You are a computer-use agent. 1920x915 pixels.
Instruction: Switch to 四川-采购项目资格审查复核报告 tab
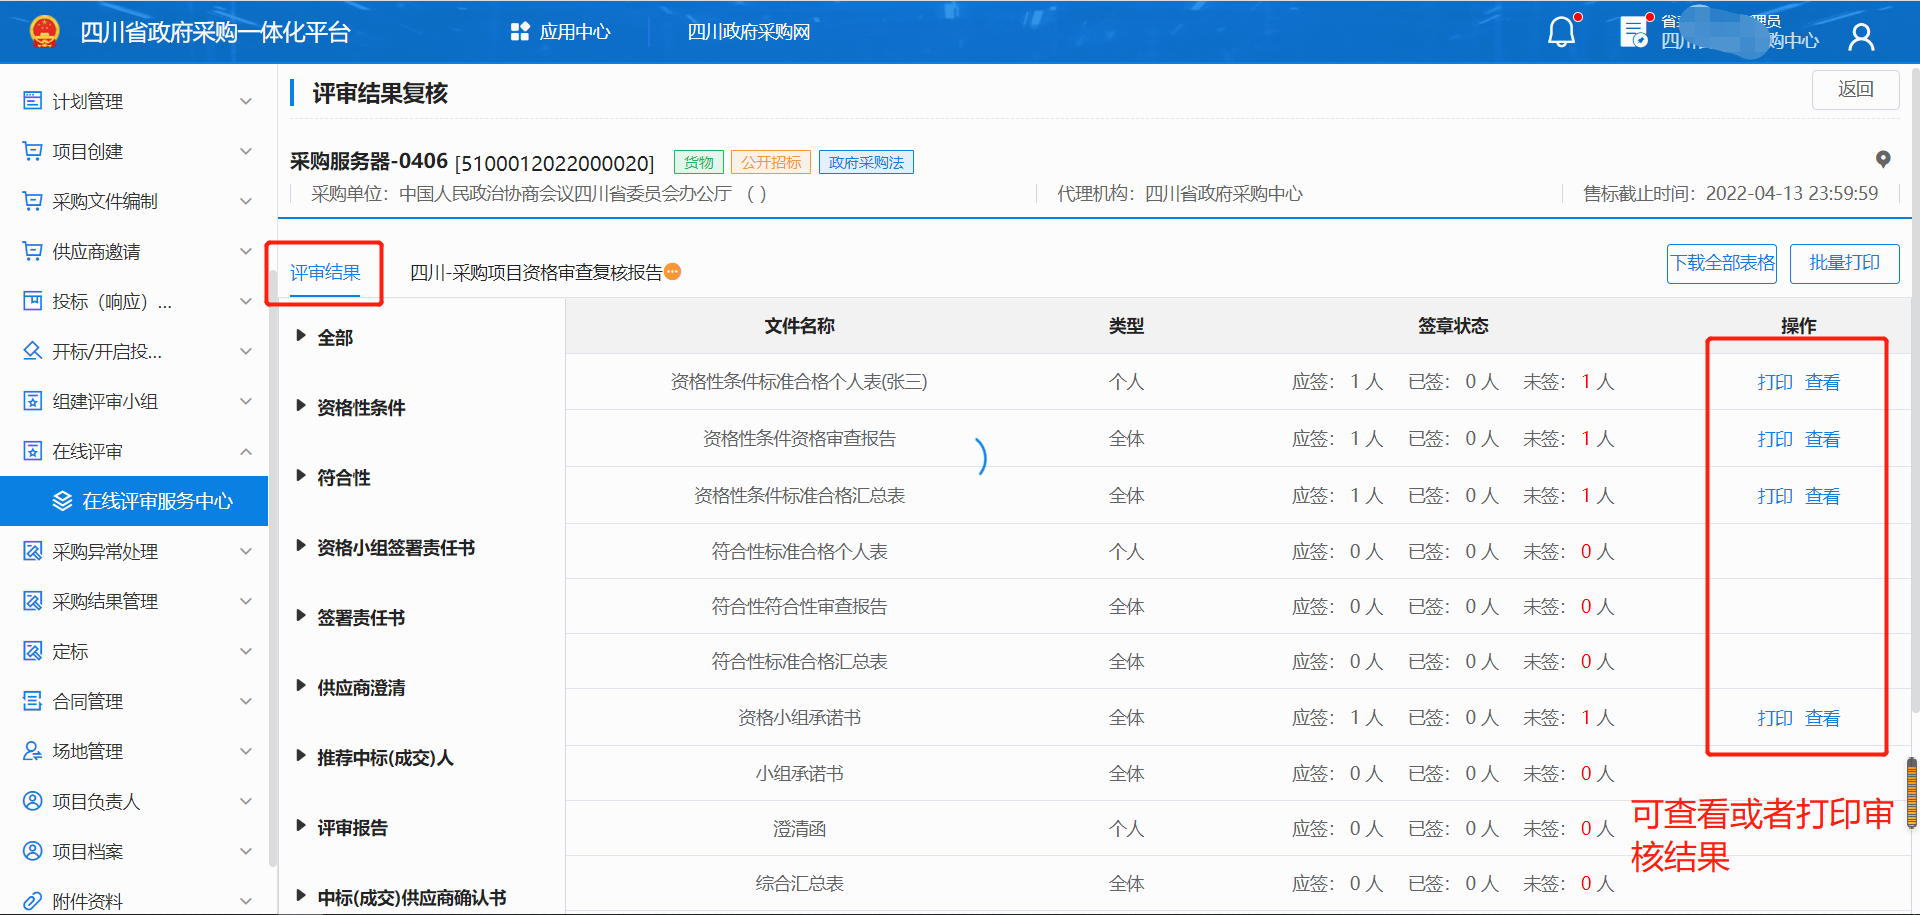click(x=536, y=272)
